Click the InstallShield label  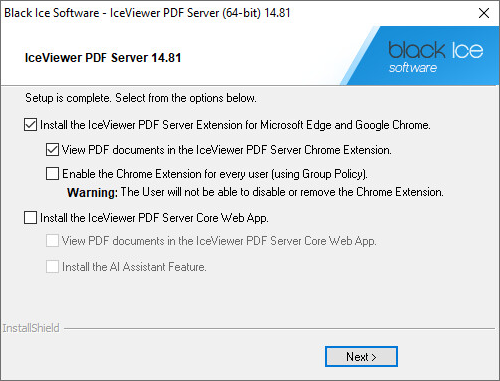click(x=31, y=328)
